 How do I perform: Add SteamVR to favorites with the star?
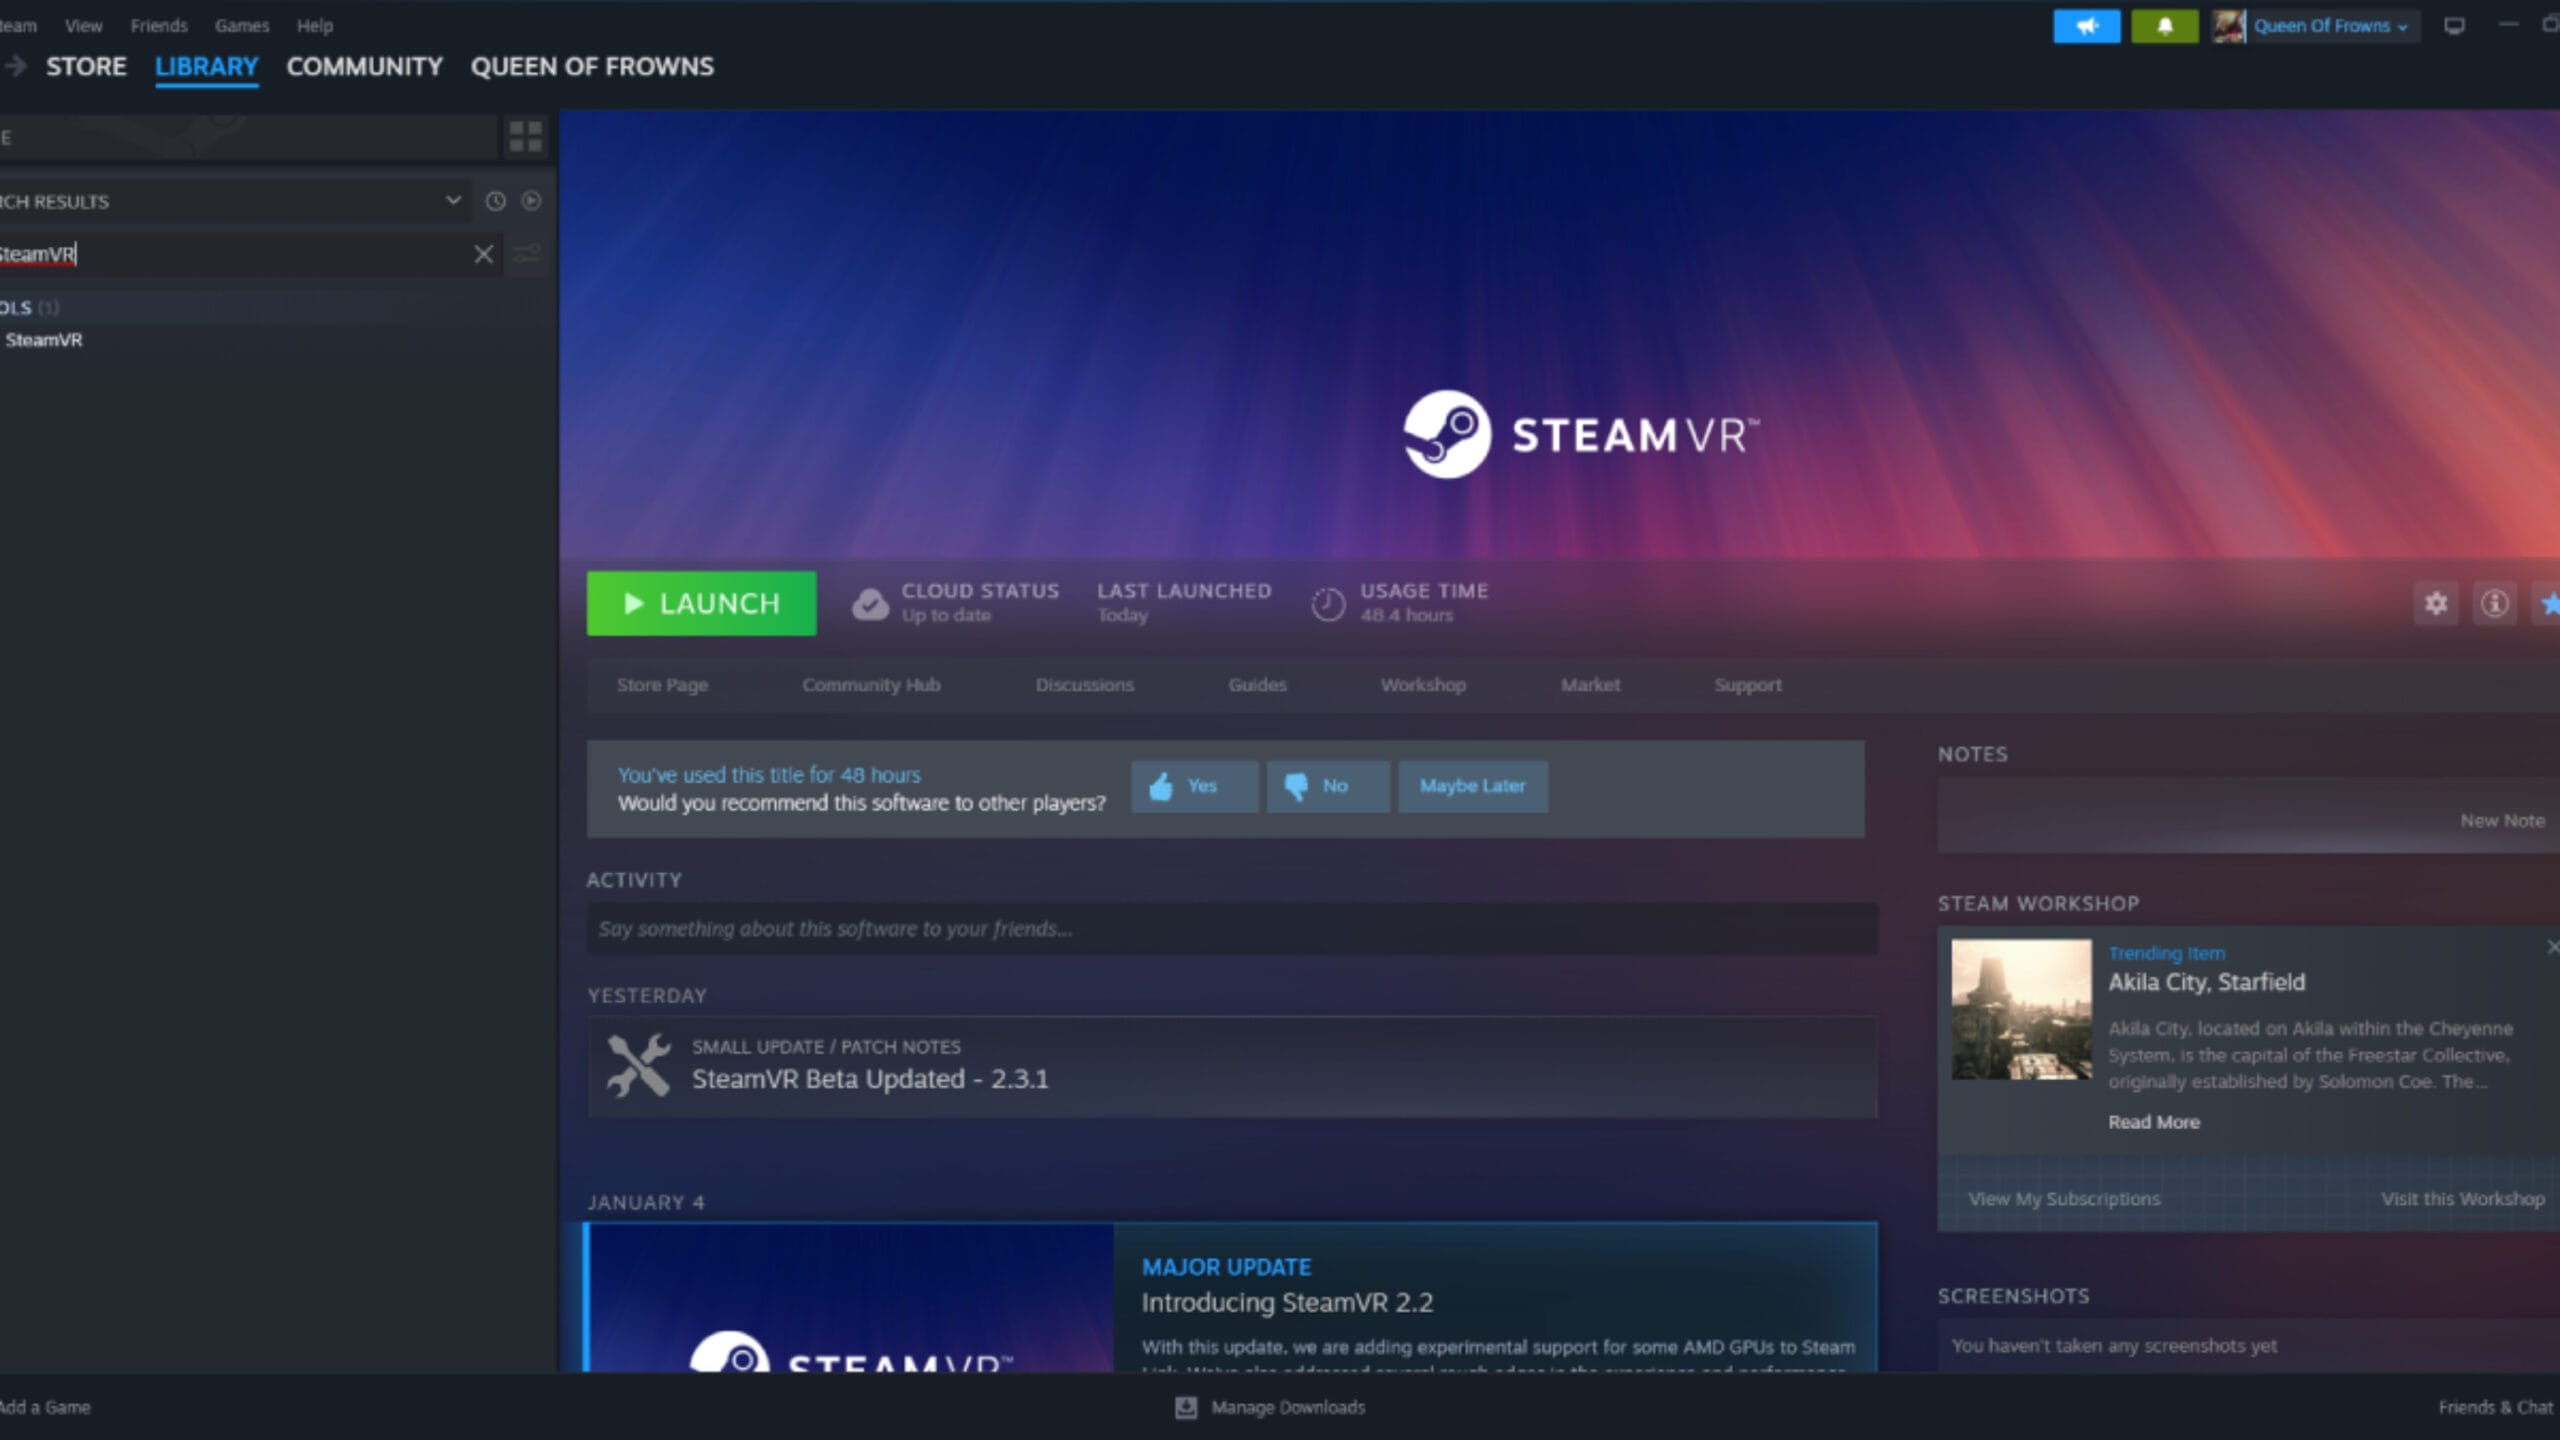pyautogui.click(x=2549, y=603)
